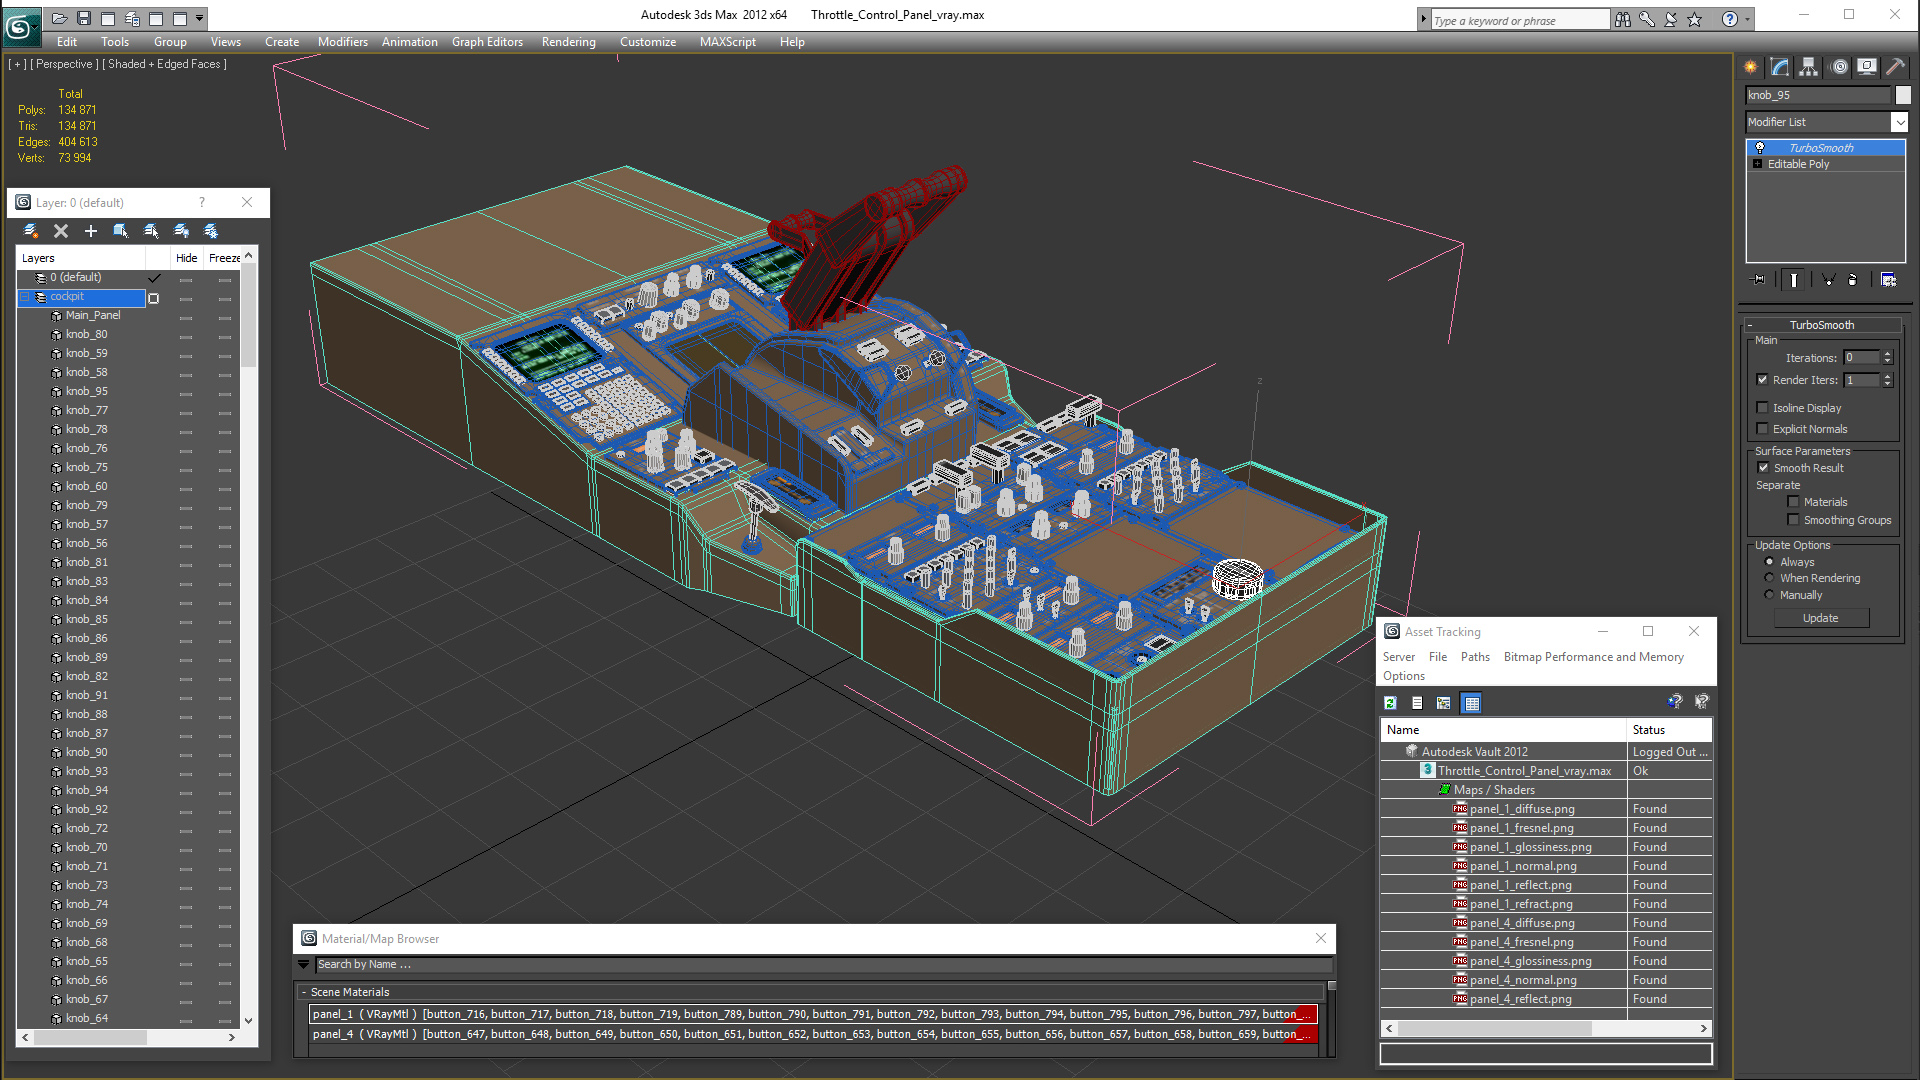This screenshot has width=1920, height=1080.
Task: Open the Help dropdown arrow
Action: 1748,19
